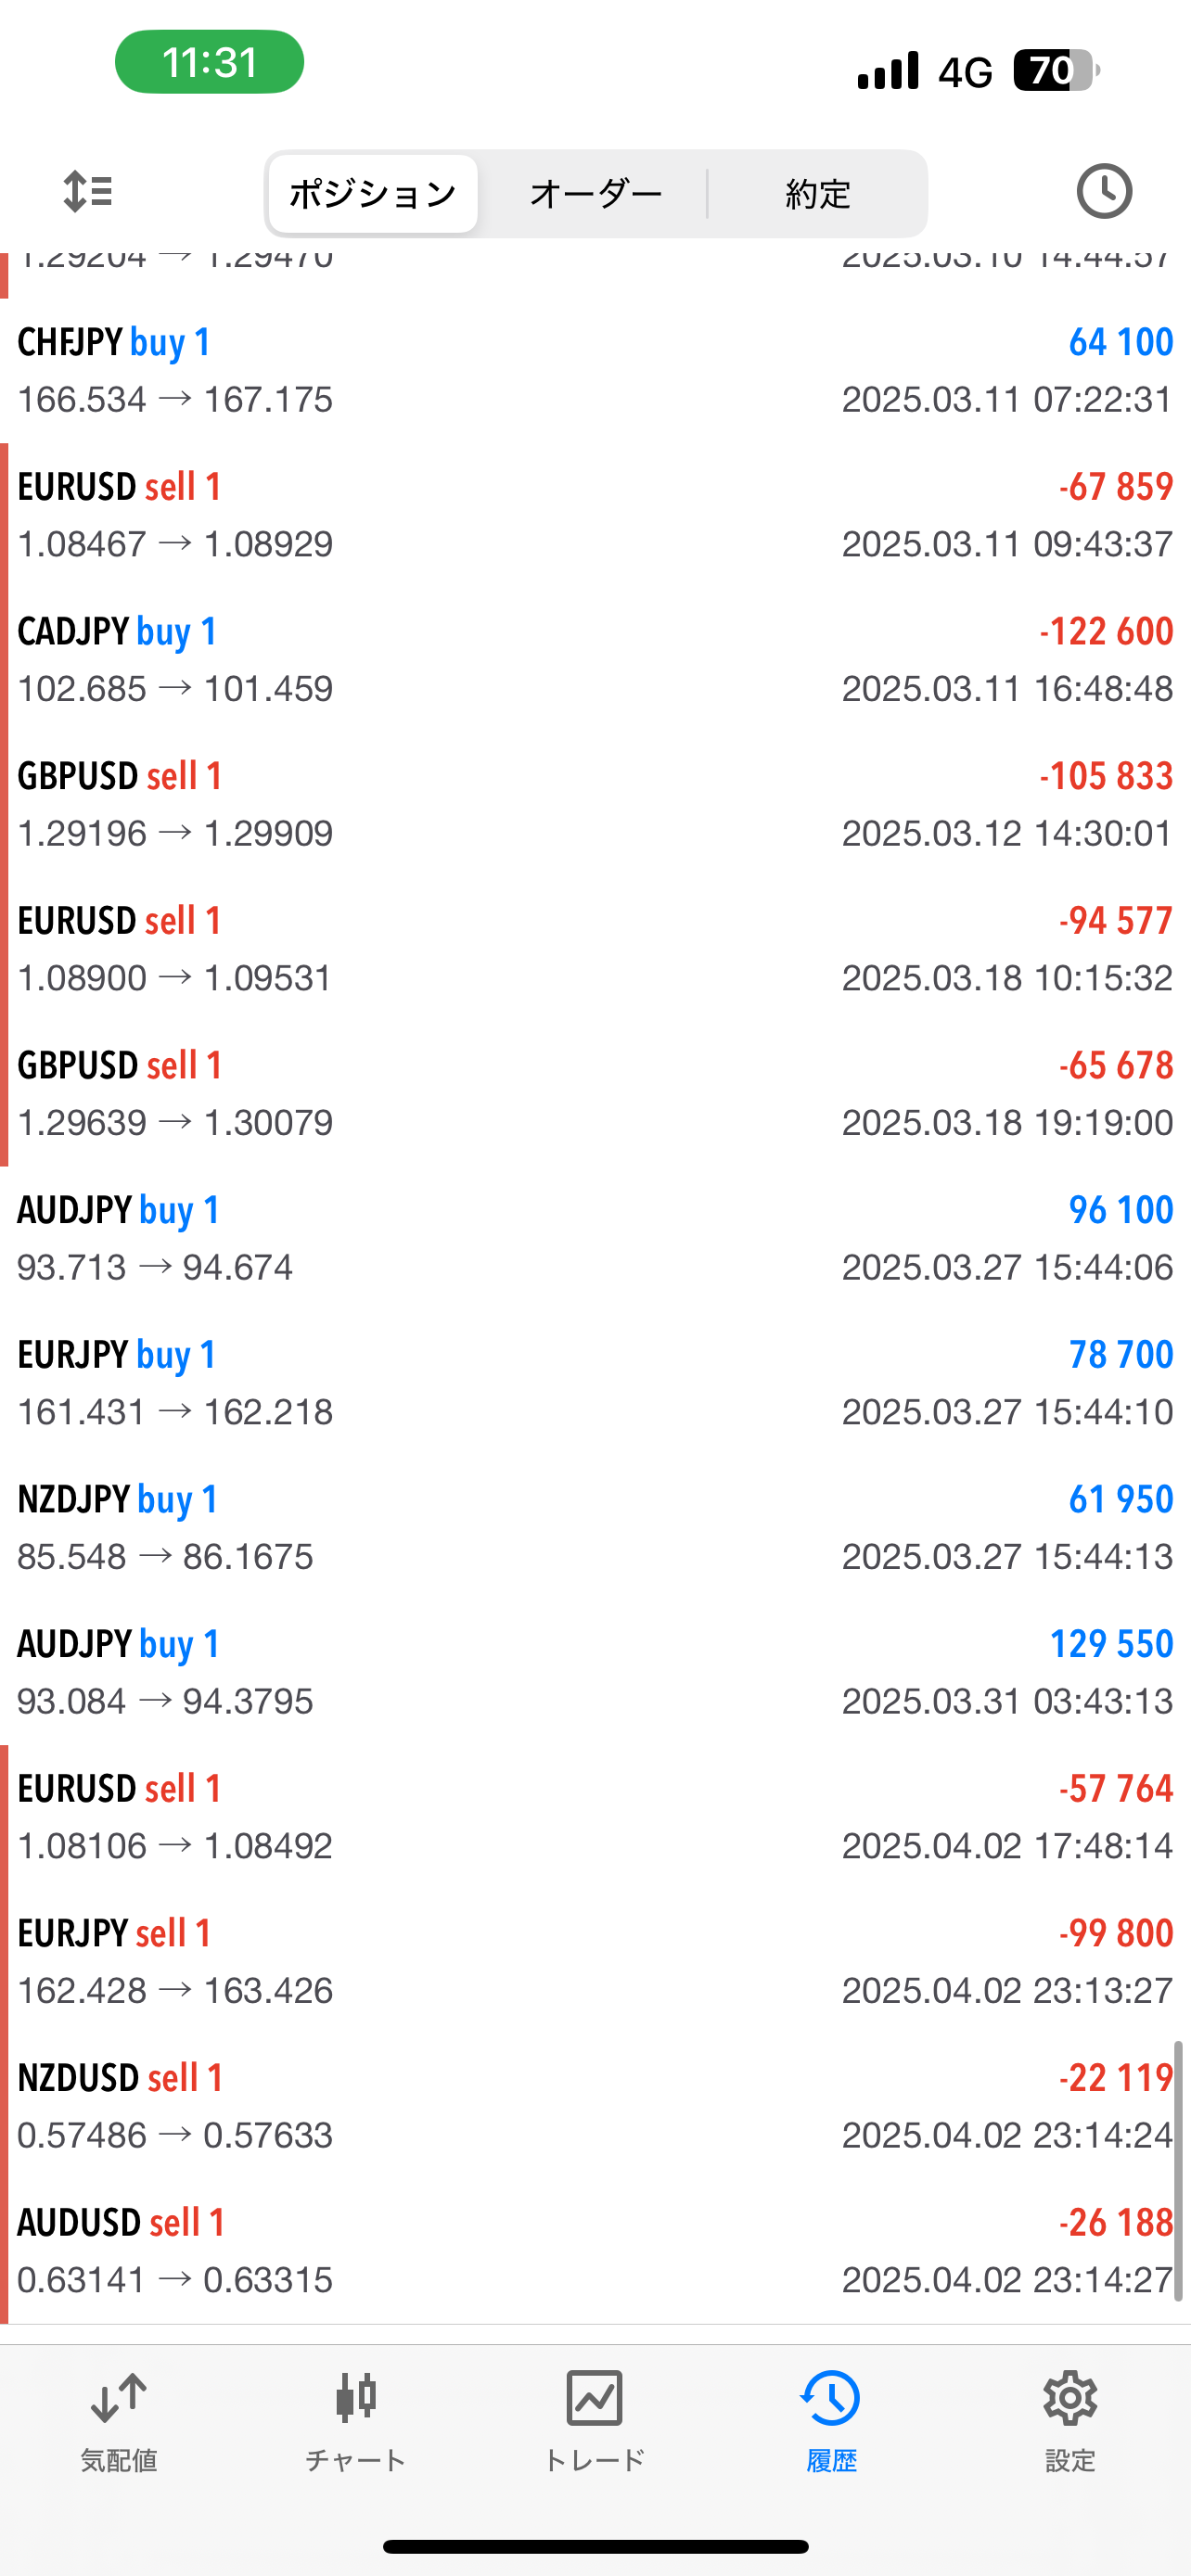The width and height of the screenshot is (1191, 2576).
Task: Expand the NZDUSD sell 1 position
Action: coord(595,2106)
